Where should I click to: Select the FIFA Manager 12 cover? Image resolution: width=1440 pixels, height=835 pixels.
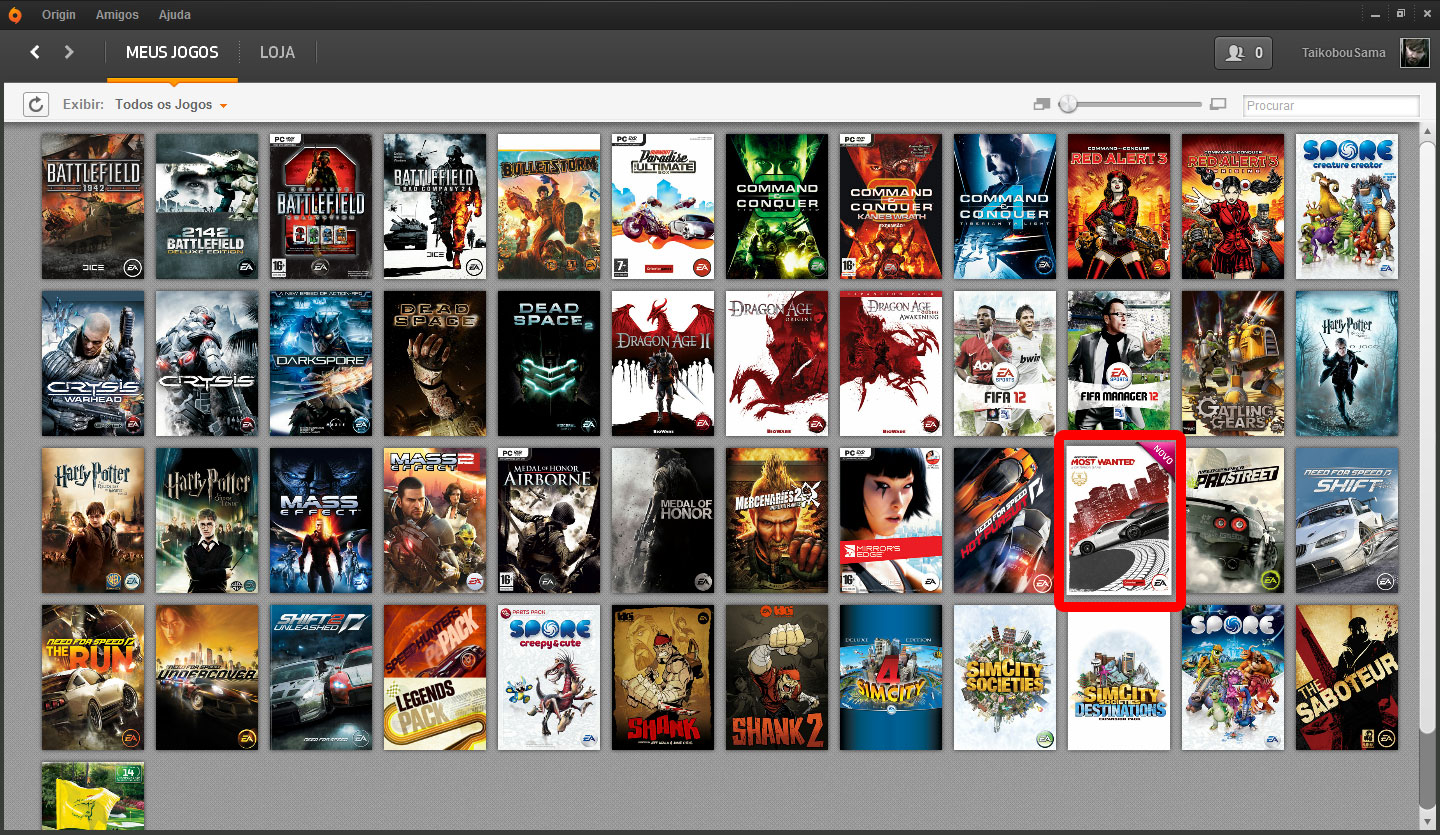[x=1119, y=363]
